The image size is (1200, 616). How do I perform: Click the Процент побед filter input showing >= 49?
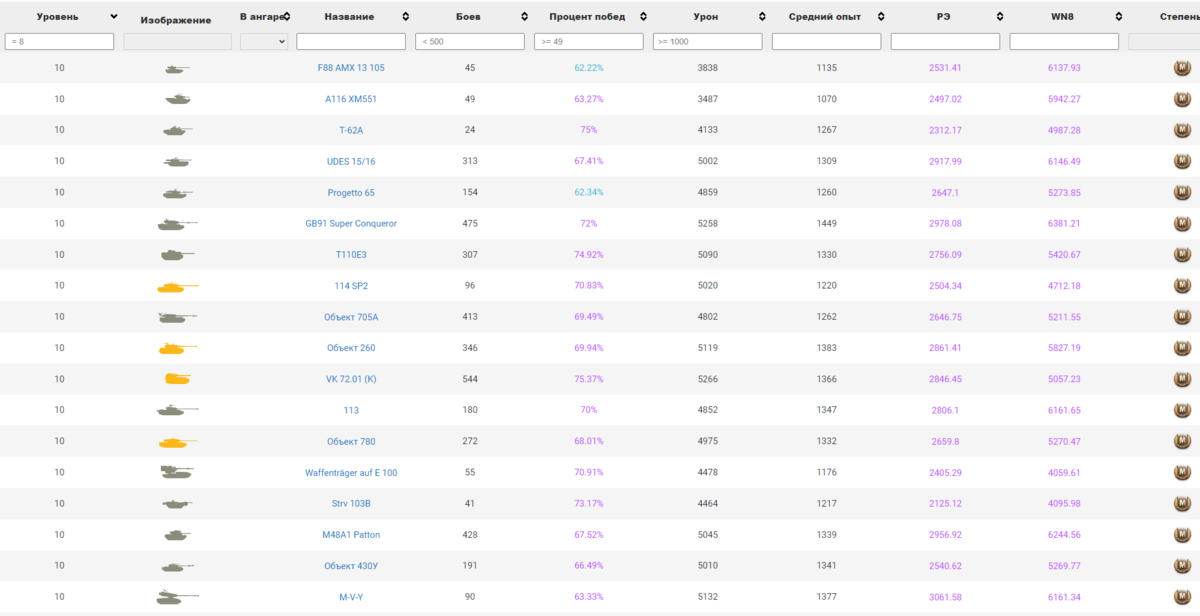tap(589, 42)
